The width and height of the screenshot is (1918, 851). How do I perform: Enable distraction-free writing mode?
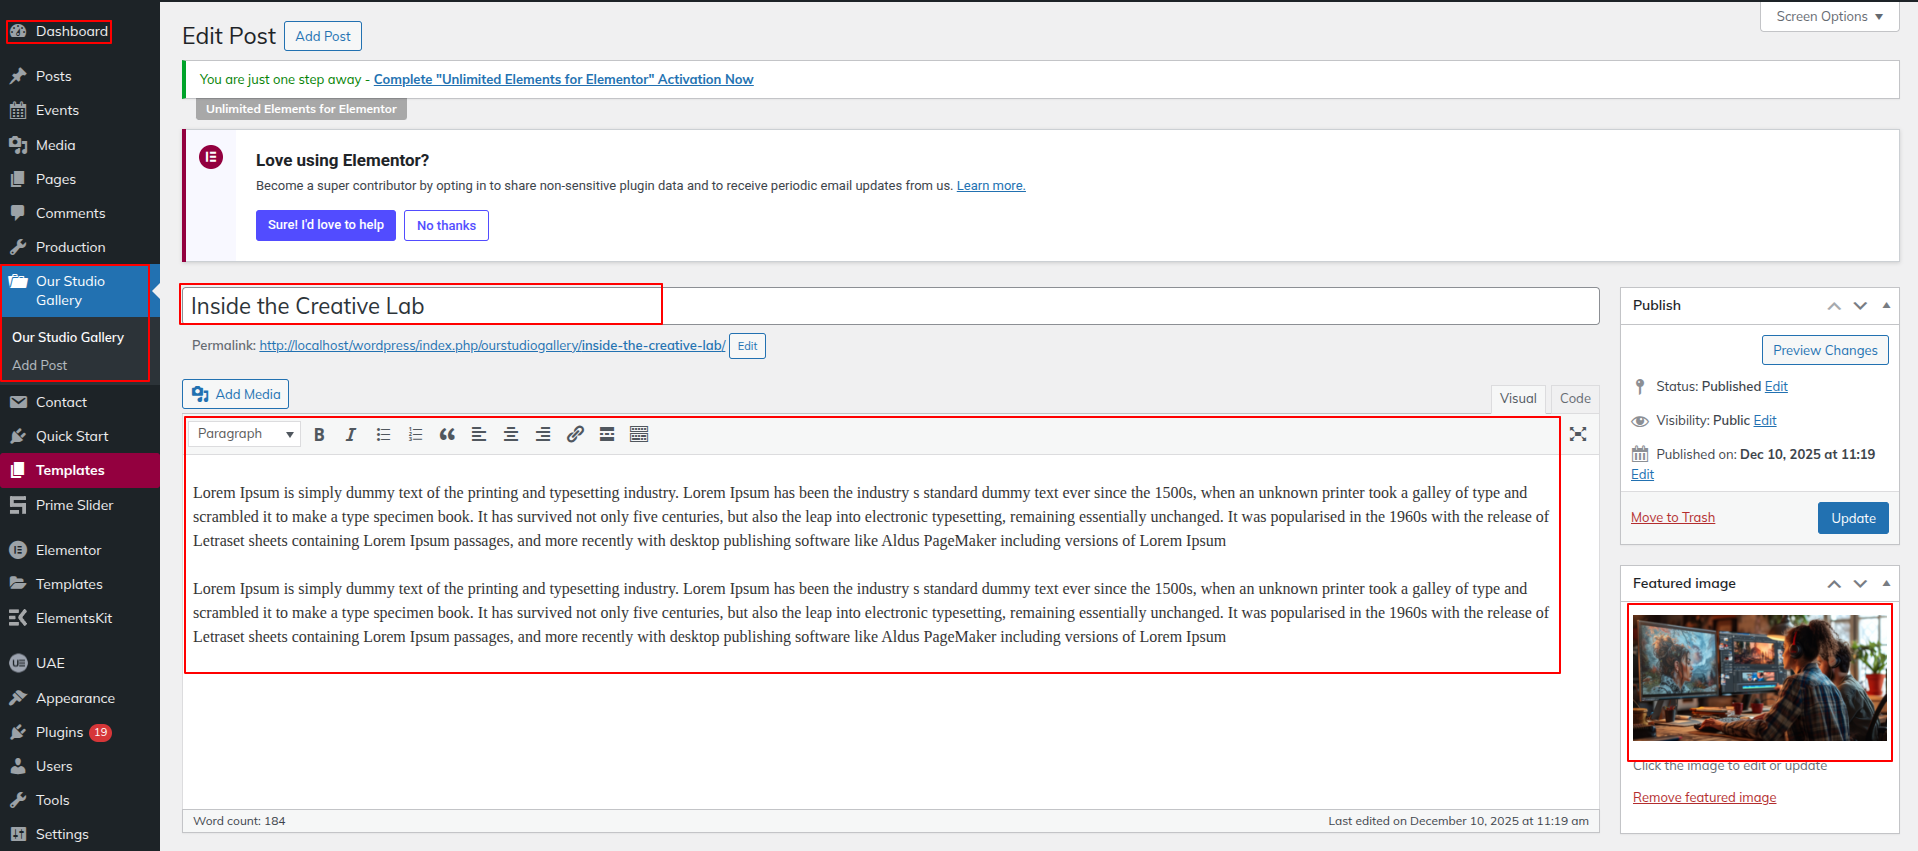pos(1578,434)
